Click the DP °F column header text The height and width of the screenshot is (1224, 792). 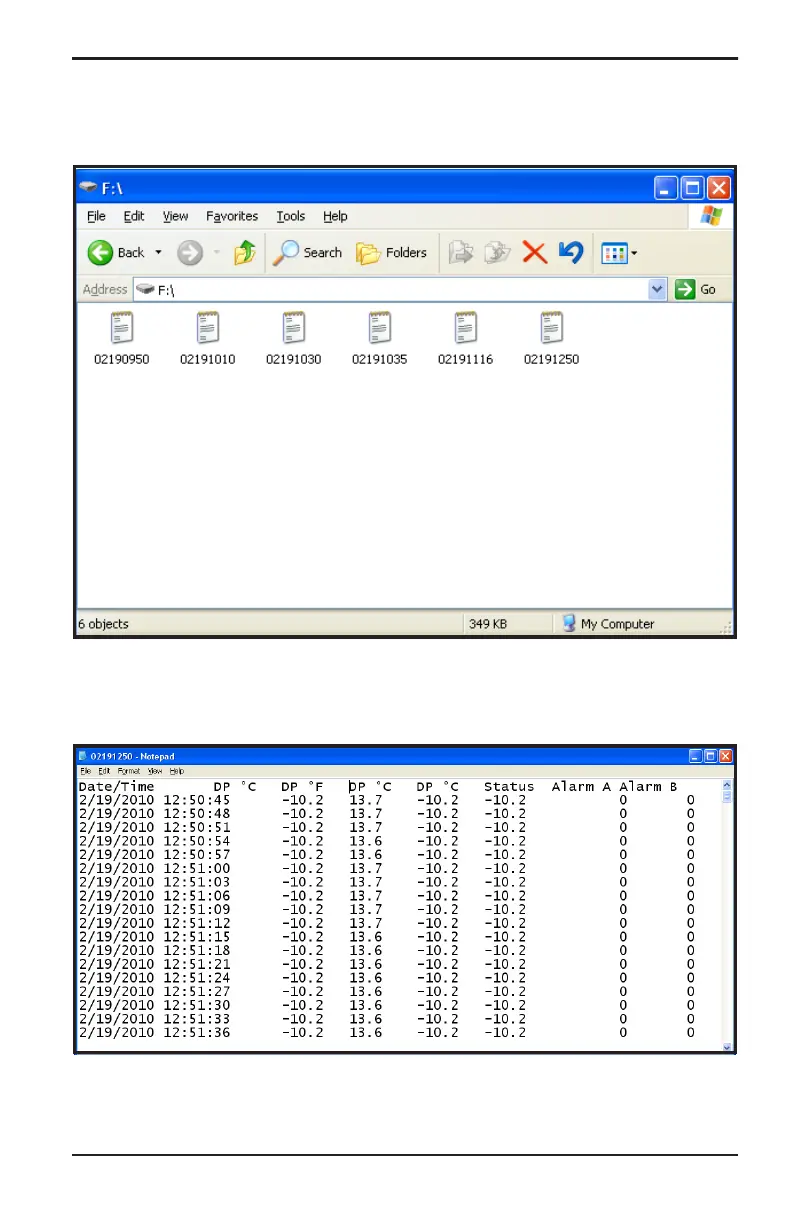[x=302, y=787]
